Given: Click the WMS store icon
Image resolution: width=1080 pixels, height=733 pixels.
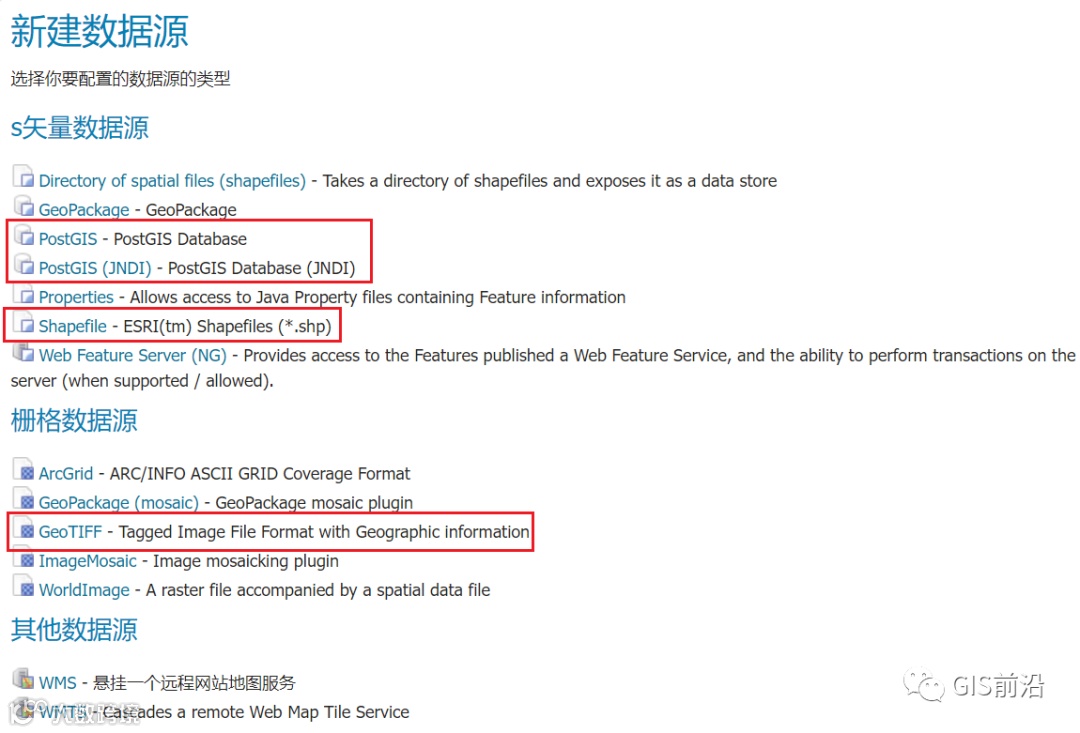Looking at the screenshot, I should 23,679.
